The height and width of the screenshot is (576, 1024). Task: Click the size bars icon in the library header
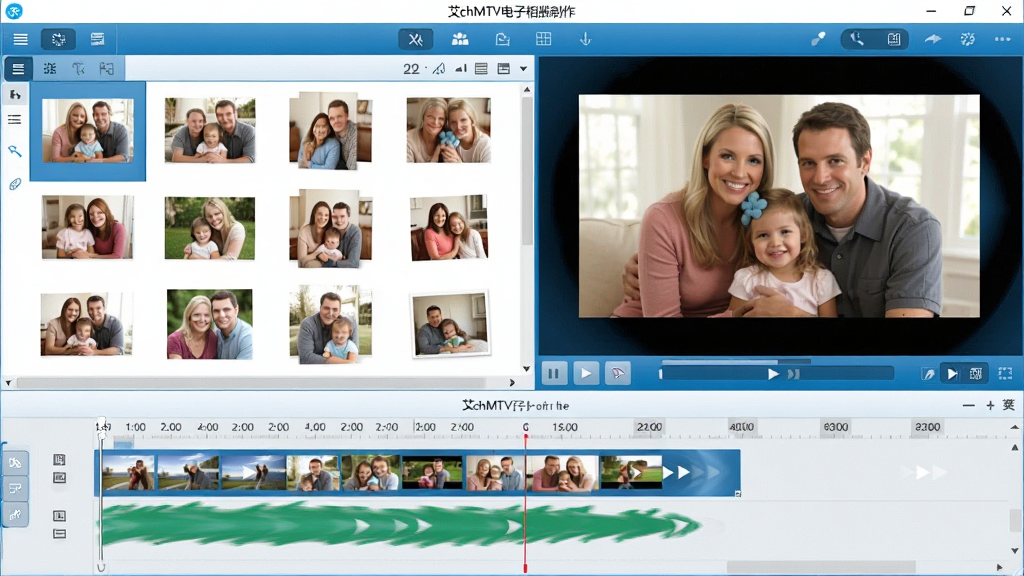click(461, 69)
